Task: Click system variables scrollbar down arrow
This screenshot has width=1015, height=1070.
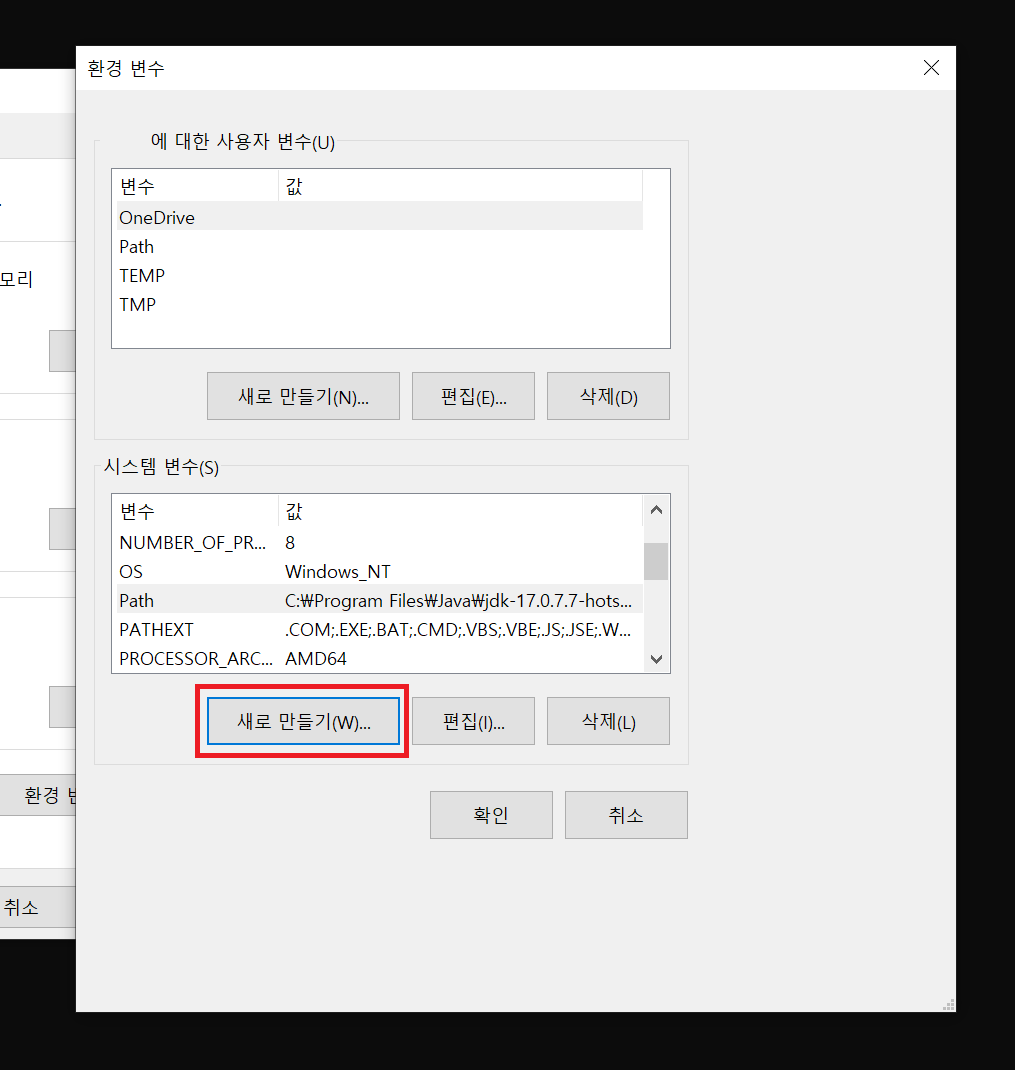Action: [656, 659]
